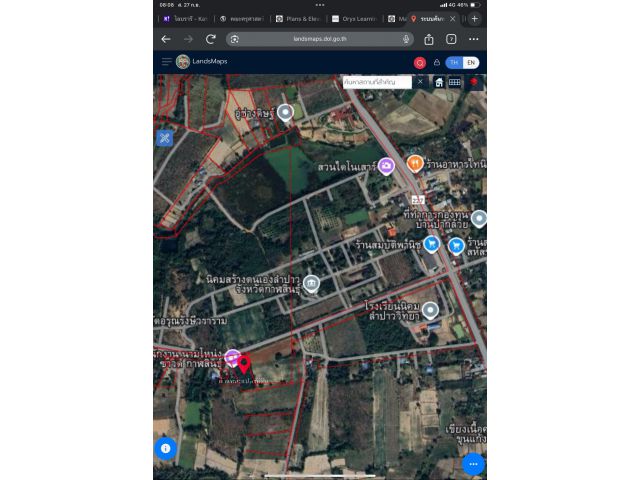Viewport: 640px width, 480px height.
Task: Focus the place search input field
Action: pyautogui.click(x=376, y=82)
